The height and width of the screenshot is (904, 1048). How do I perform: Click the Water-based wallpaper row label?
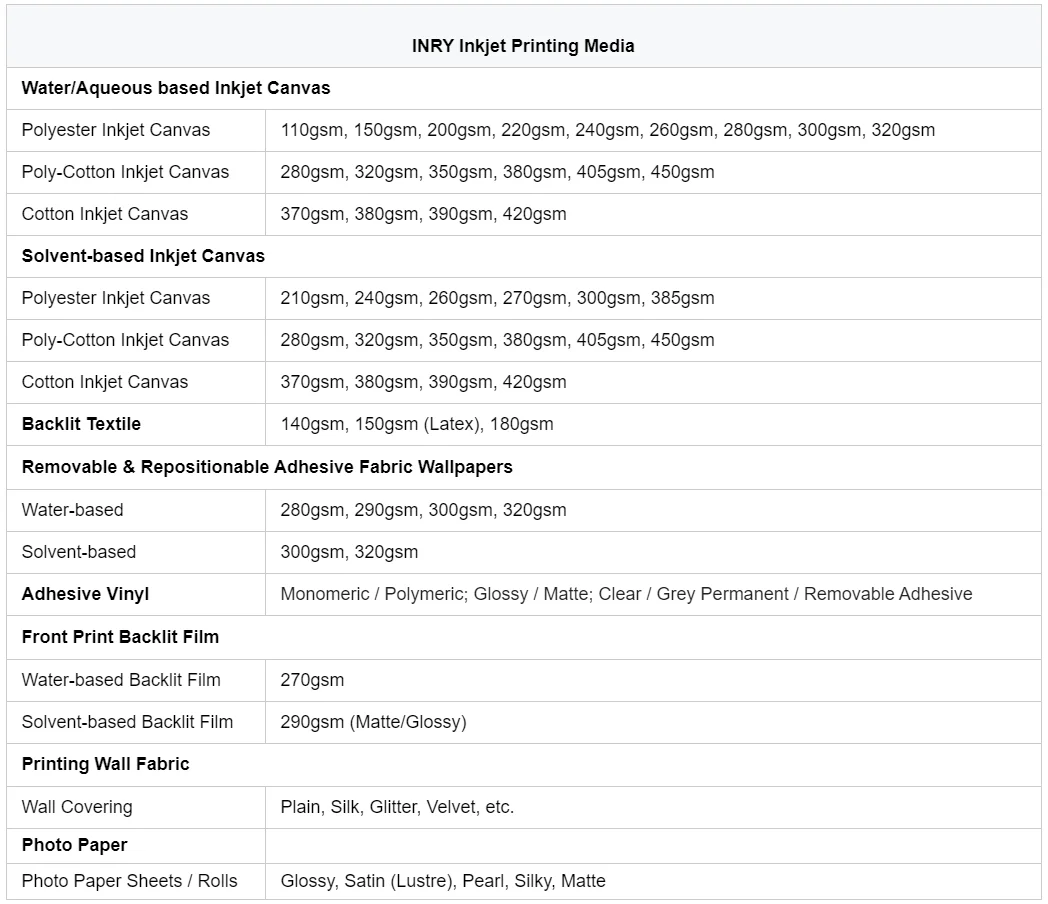[x=73, y=510]
